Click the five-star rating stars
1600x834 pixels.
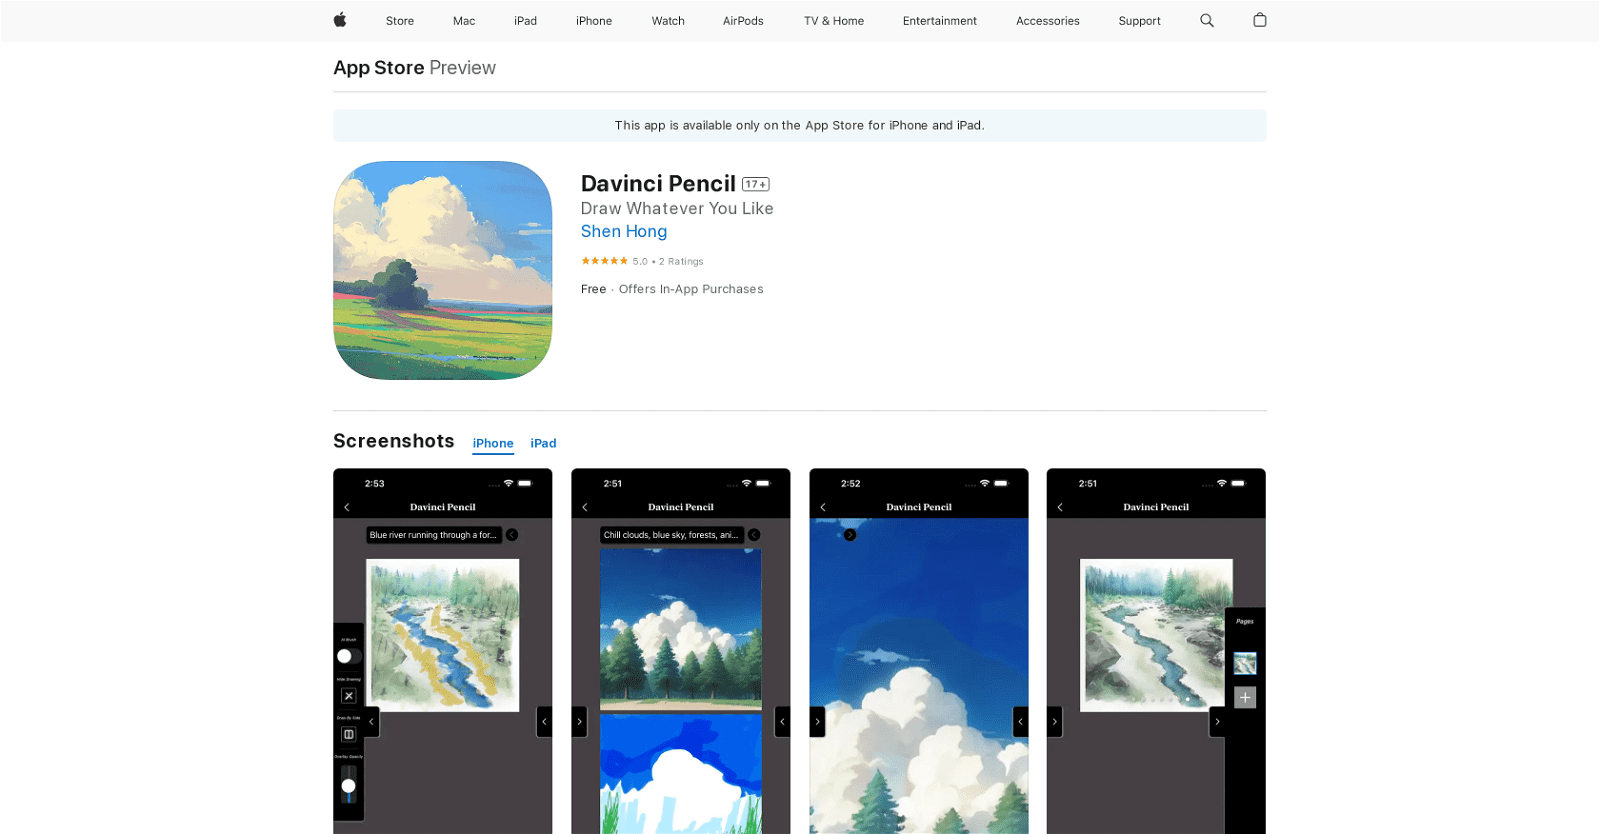604,261
